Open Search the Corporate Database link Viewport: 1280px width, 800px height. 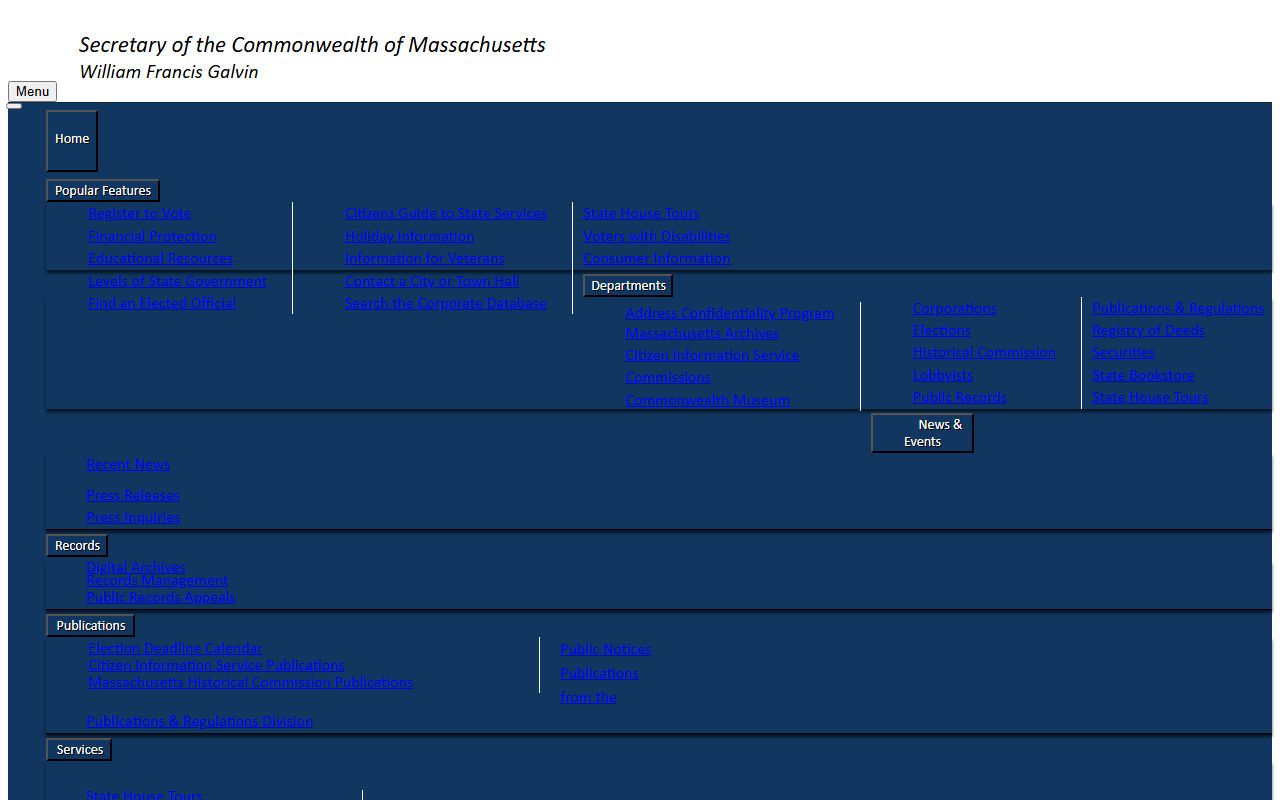(x=446, y=303)
